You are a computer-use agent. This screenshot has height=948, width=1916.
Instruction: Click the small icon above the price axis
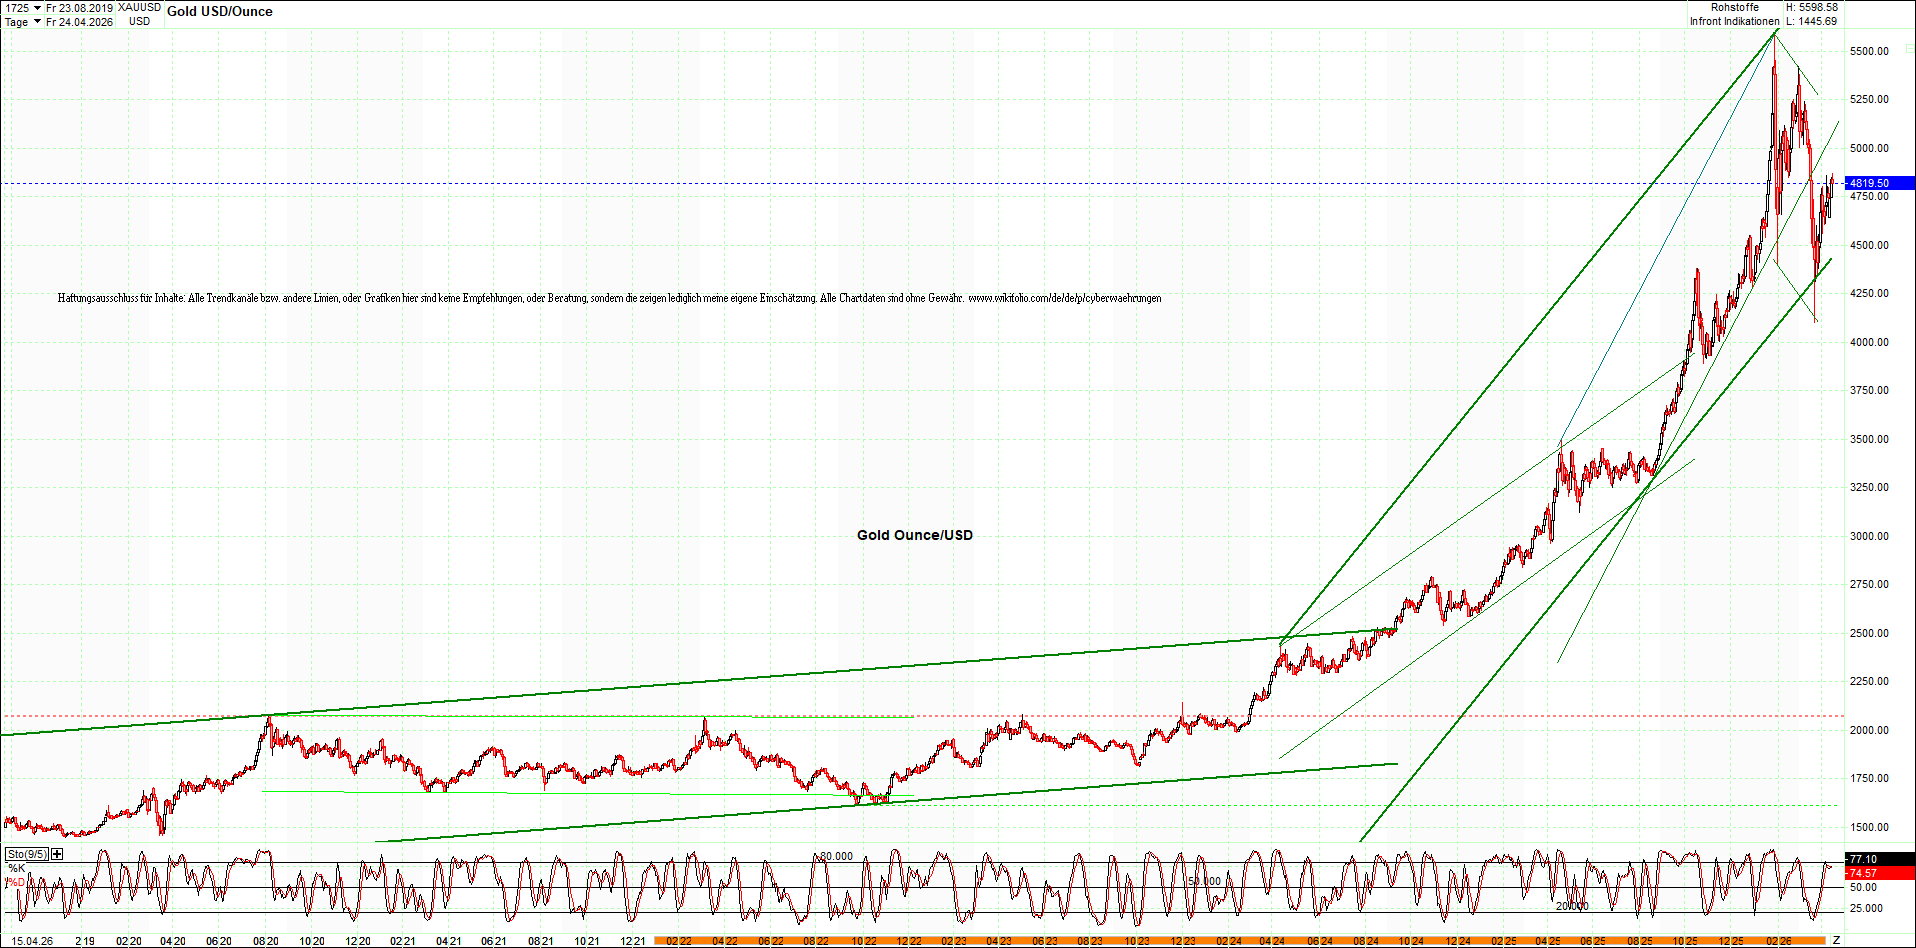1909,49
